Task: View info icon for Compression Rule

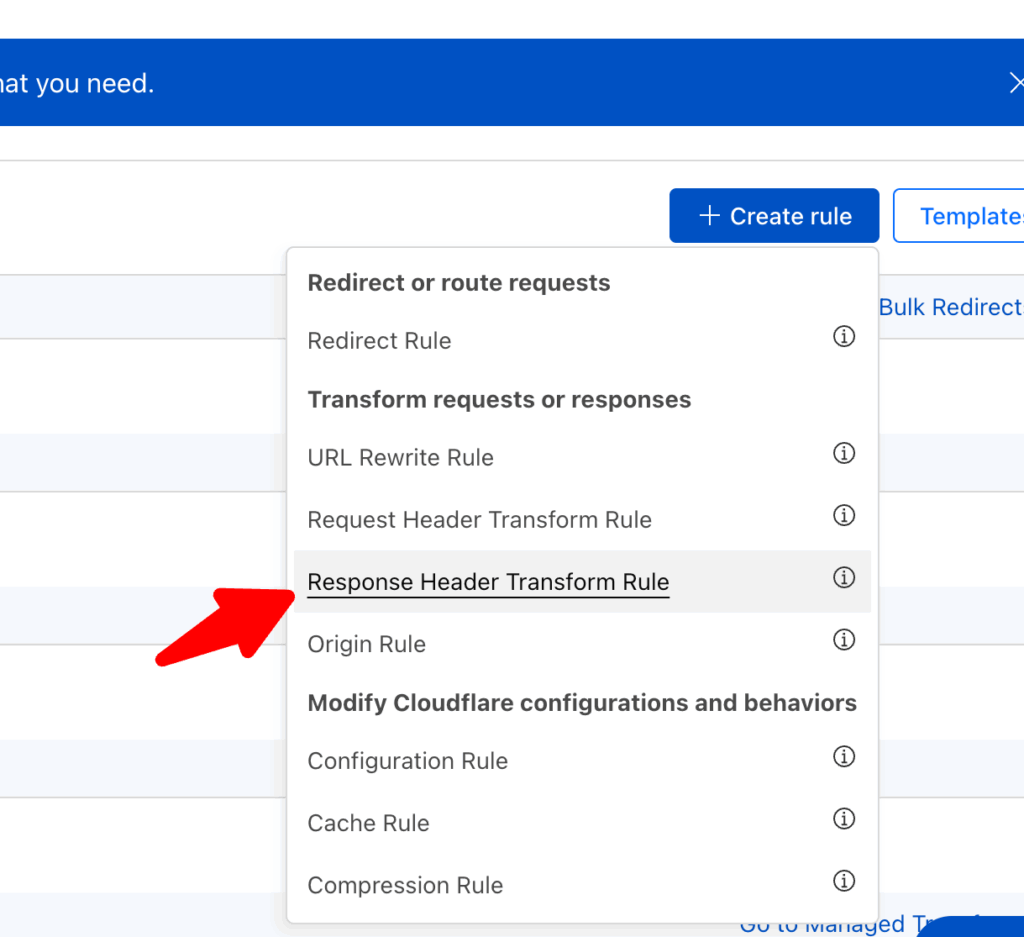Action: [x=844, y=880]
